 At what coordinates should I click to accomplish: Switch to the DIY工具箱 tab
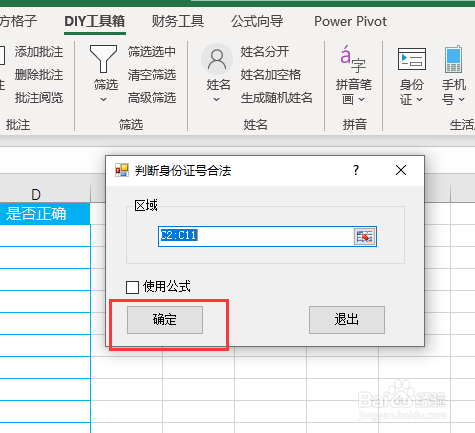point(95,21)
